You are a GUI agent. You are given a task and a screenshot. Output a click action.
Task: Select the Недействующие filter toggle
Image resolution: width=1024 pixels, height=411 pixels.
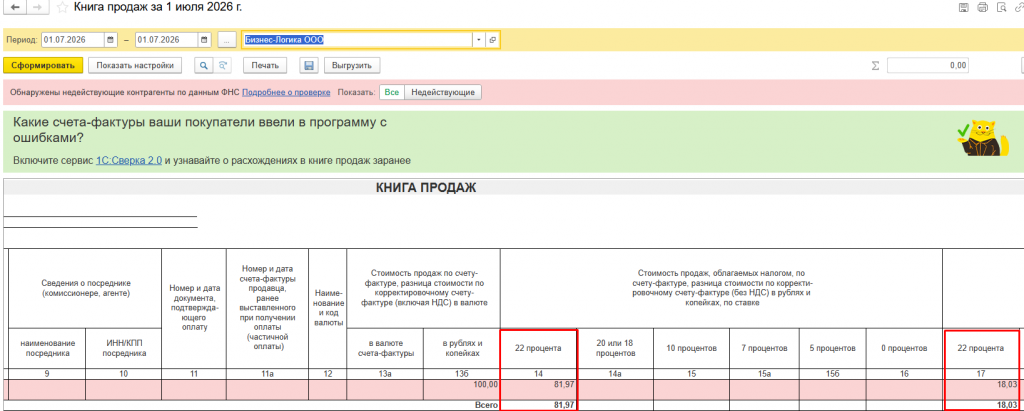pos(443,93)
